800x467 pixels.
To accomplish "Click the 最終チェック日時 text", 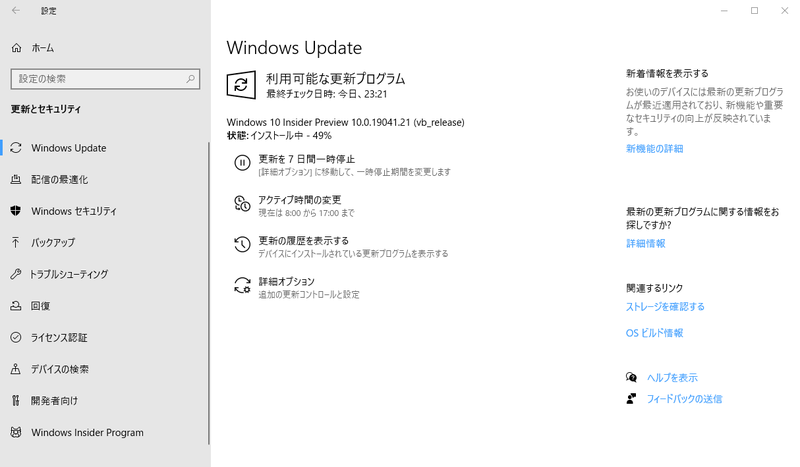I will coord(327,94).
